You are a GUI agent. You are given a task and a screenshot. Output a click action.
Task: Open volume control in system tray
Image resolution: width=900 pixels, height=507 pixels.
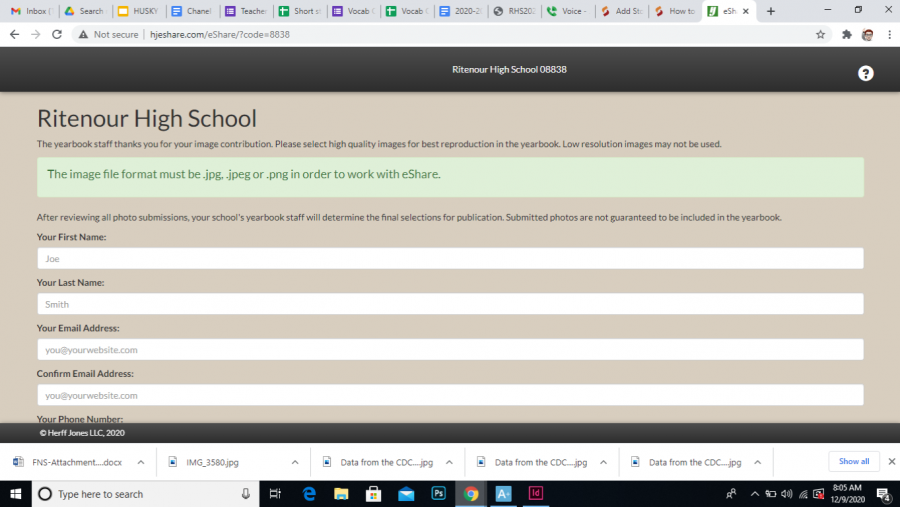click(787, 494)
